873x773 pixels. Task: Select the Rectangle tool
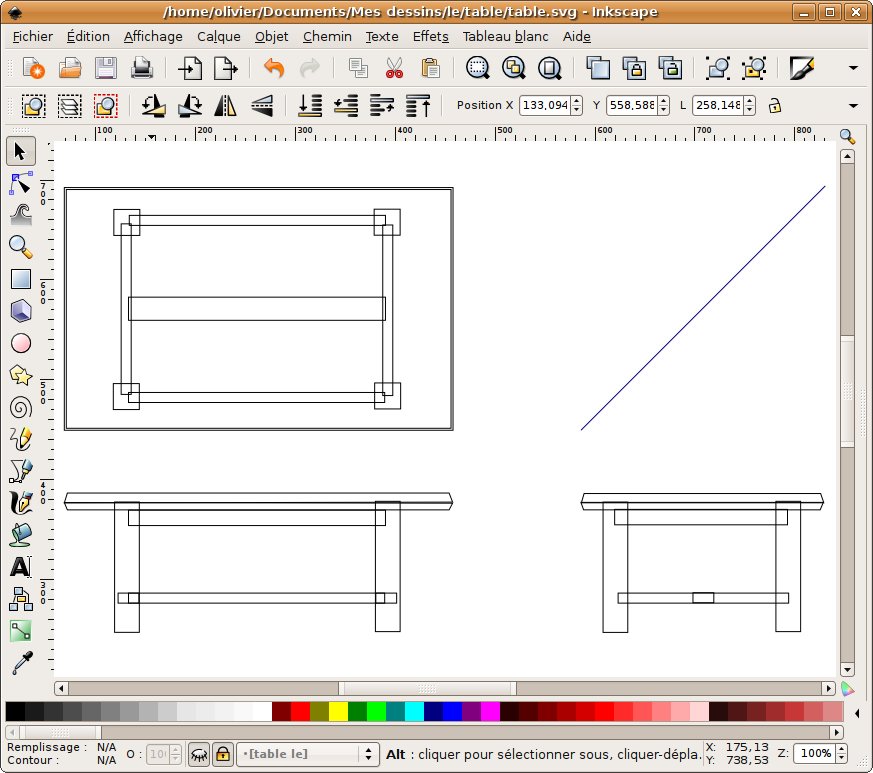point(21,279)
